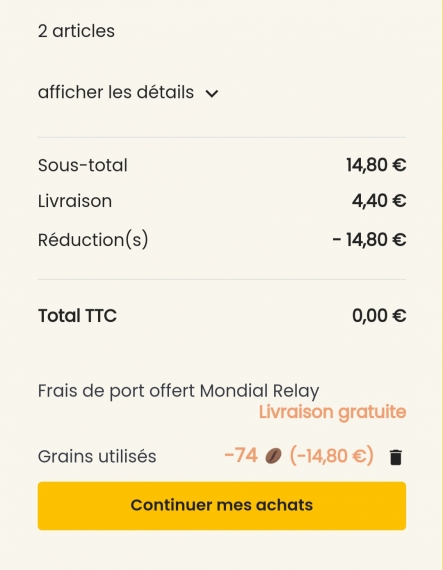
Task: Click the coffee bean grain icon
Action: coord(273,456)
